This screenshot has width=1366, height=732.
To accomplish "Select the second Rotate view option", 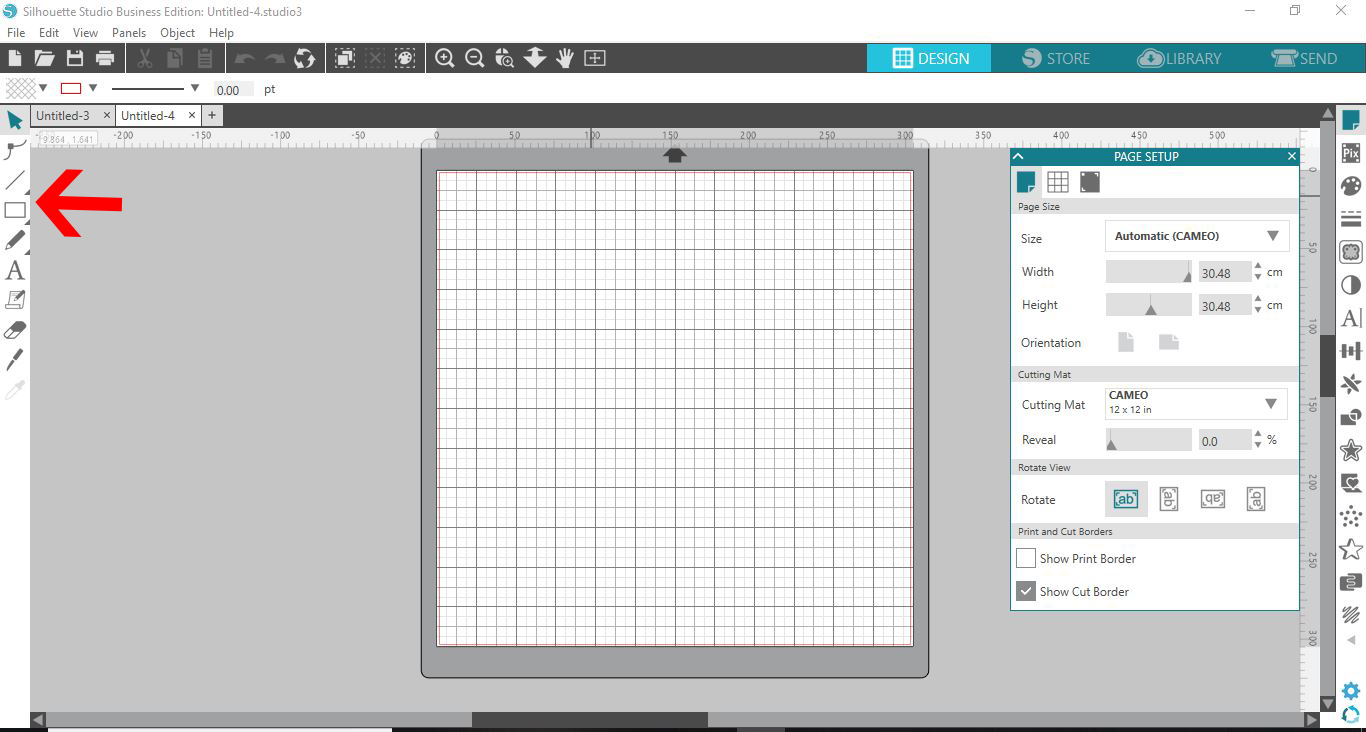I will coord(1169,499).
